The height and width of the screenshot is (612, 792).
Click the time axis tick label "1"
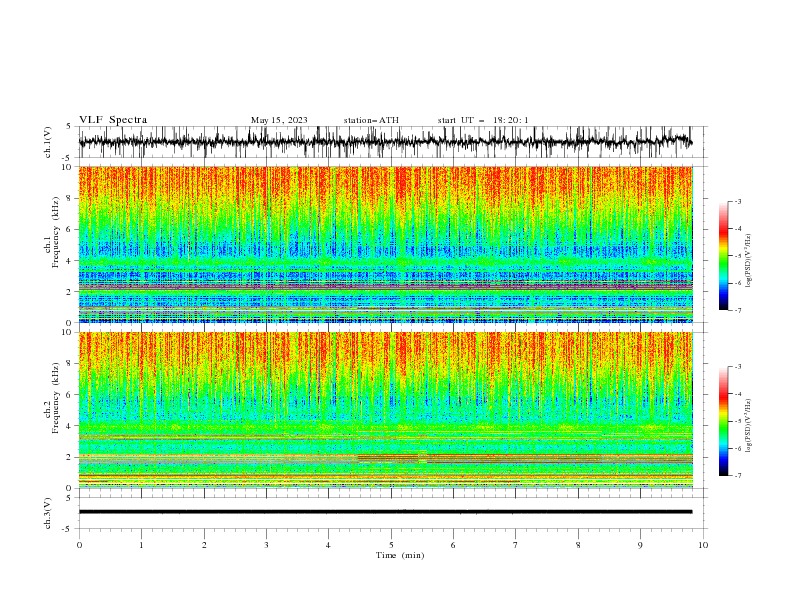coord(141,545)
